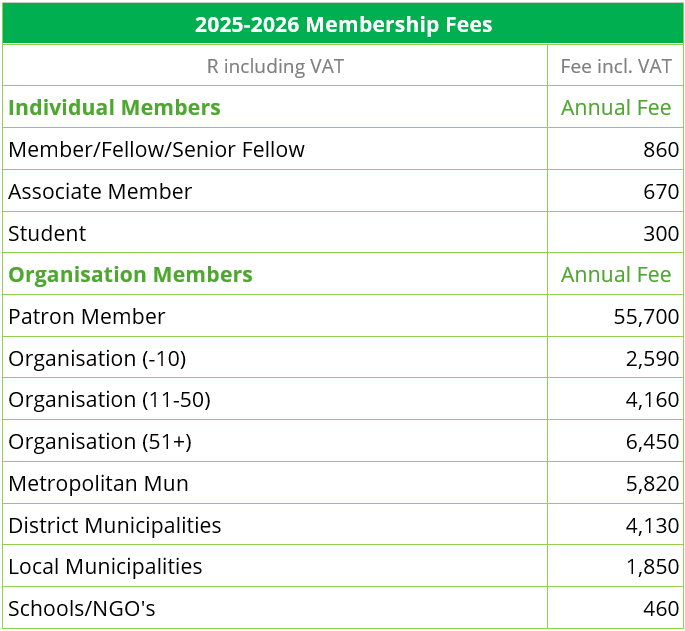The width and height of the screenshot is (685, 631).
Task: Click the District Municipalities row label
Action: [115, 526]
